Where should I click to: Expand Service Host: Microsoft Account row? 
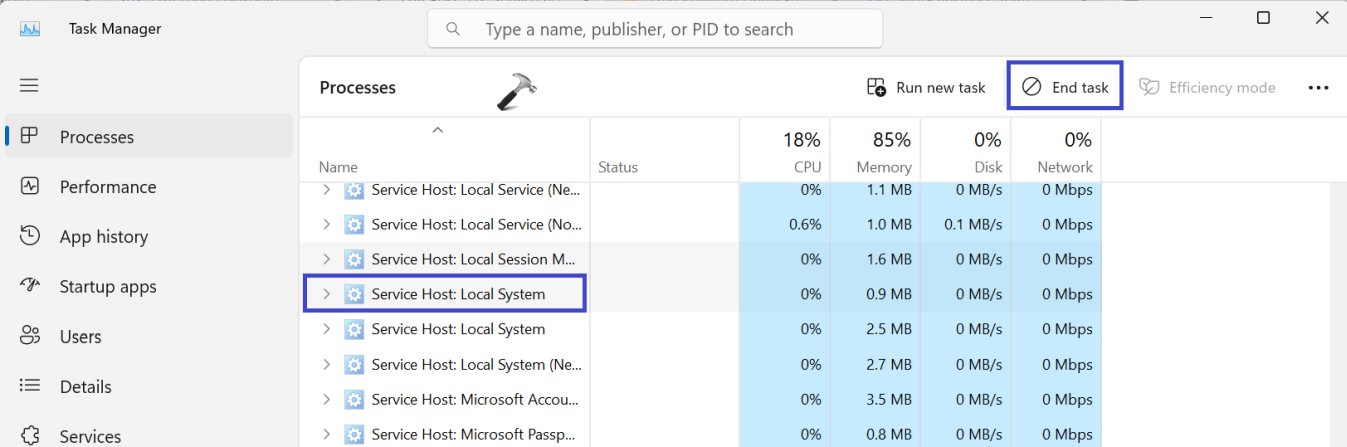[326, 399]
